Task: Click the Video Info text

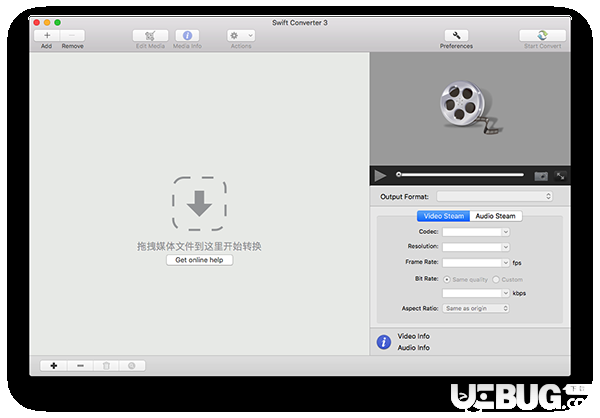Action: coord(413,336)
